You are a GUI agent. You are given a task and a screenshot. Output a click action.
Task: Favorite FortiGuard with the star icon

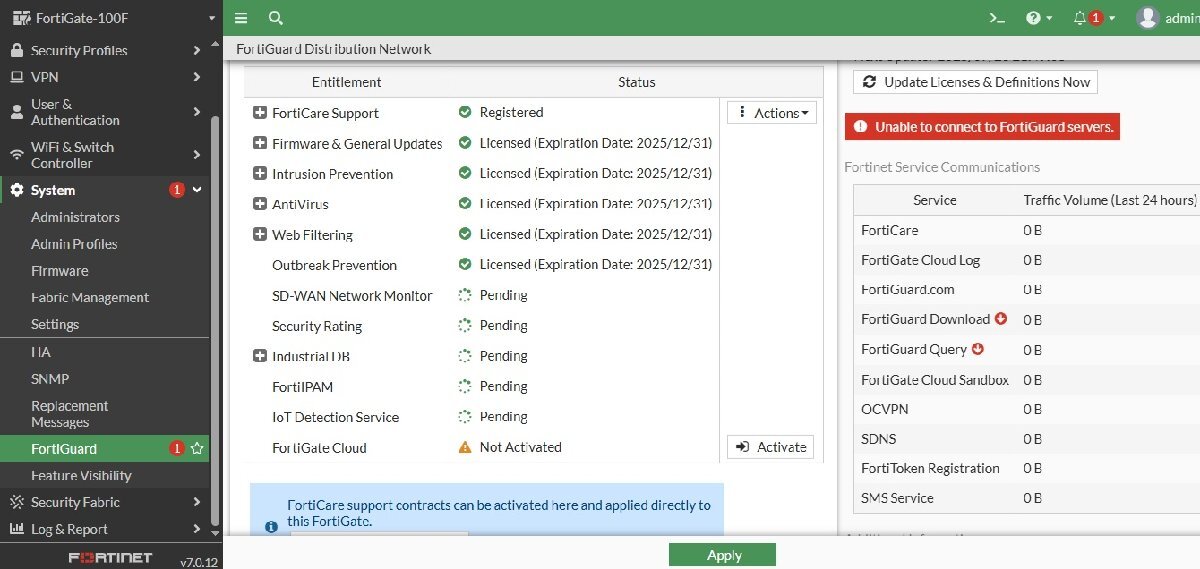click(197, 449)
